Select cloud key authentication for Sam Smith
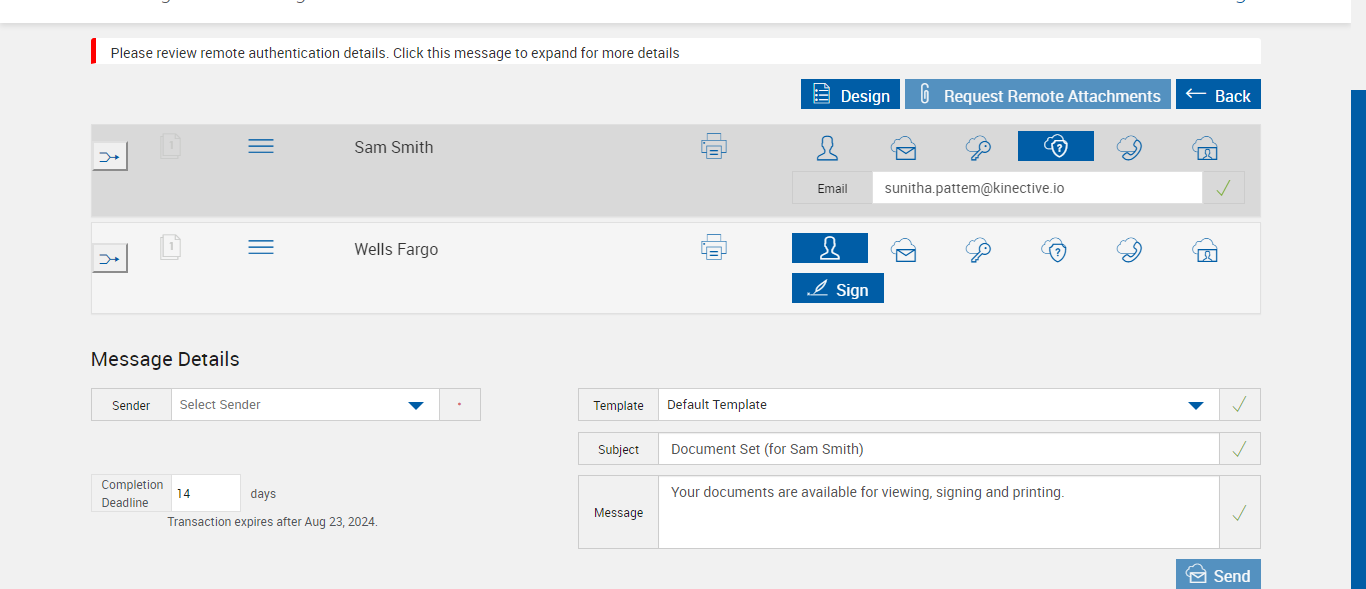Image resolution: width=1366 pixels, height=589 pixels. coord(978,148)
